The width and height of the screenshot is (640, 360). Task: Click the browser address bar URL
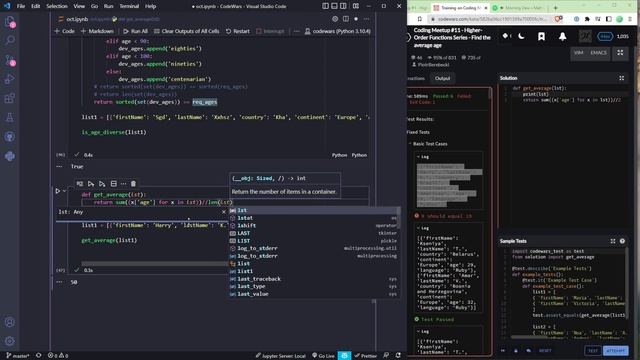point(491,19)
